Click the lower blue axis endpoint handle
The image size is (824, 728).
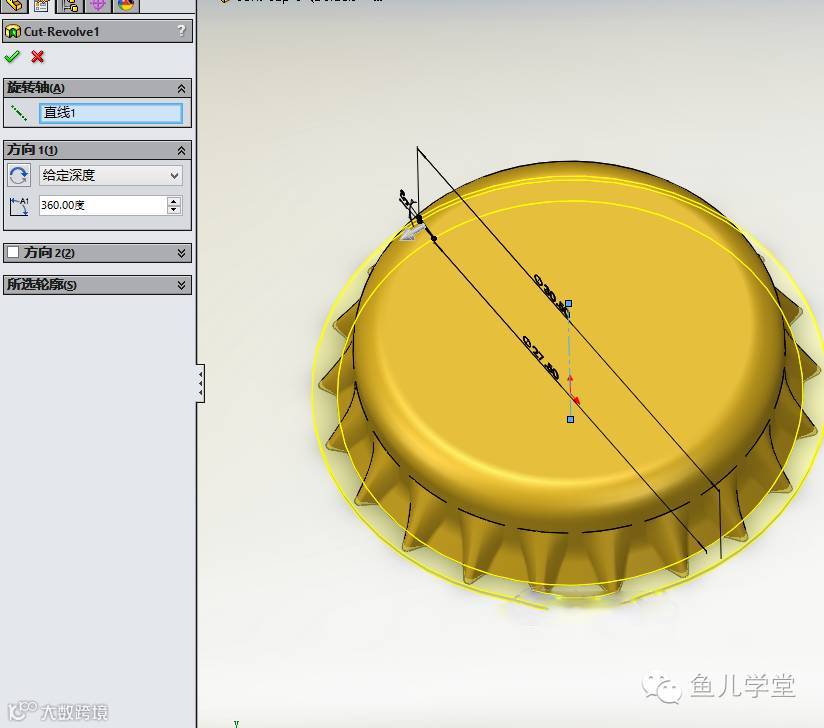coord(570,419)
